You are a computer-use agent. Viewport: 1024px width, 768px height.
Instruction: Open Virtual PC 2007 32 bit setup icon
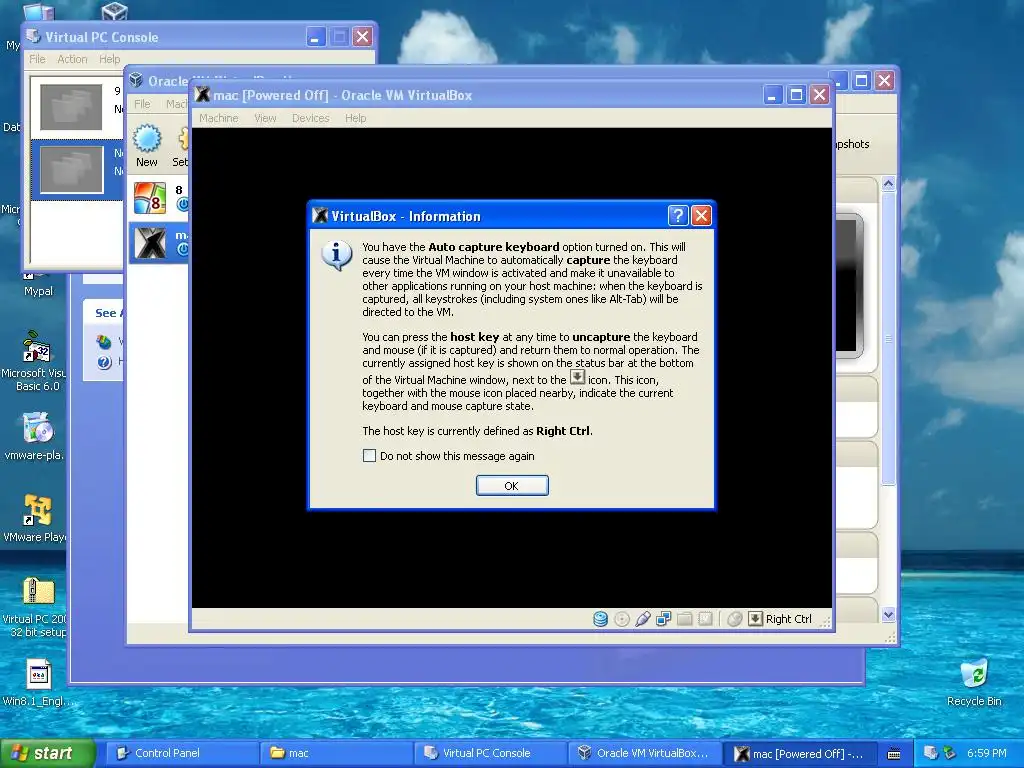(37, 607)
